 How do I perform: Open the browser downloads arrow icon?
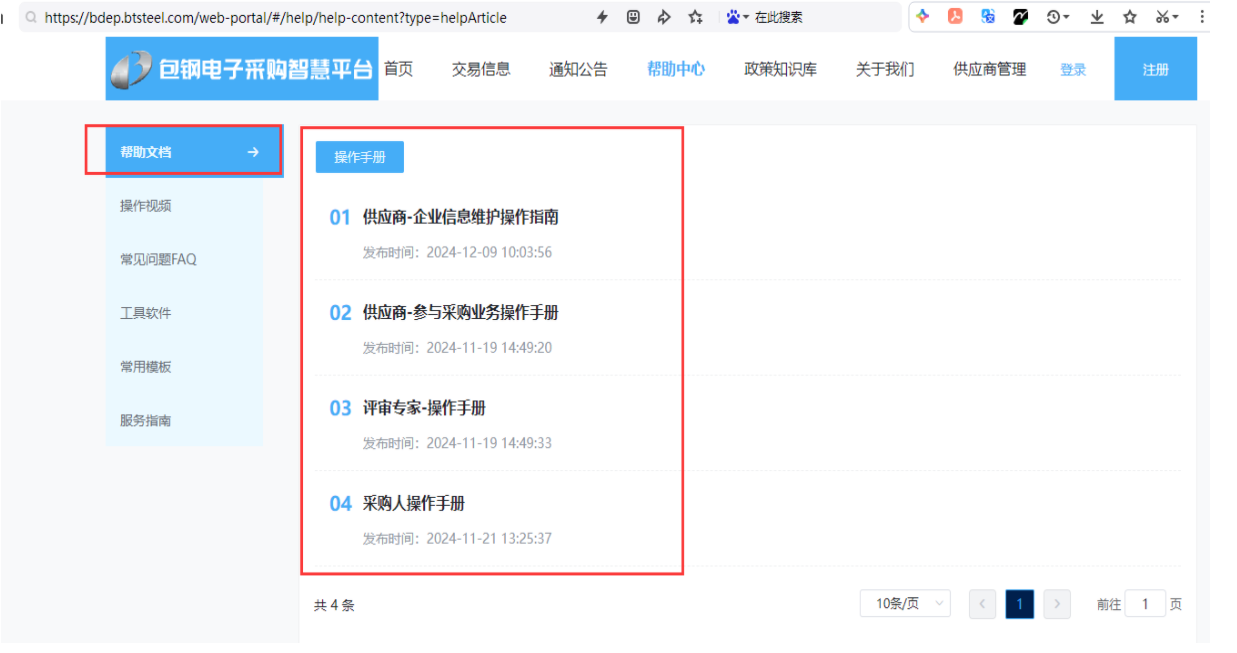tap(1097, 17)
